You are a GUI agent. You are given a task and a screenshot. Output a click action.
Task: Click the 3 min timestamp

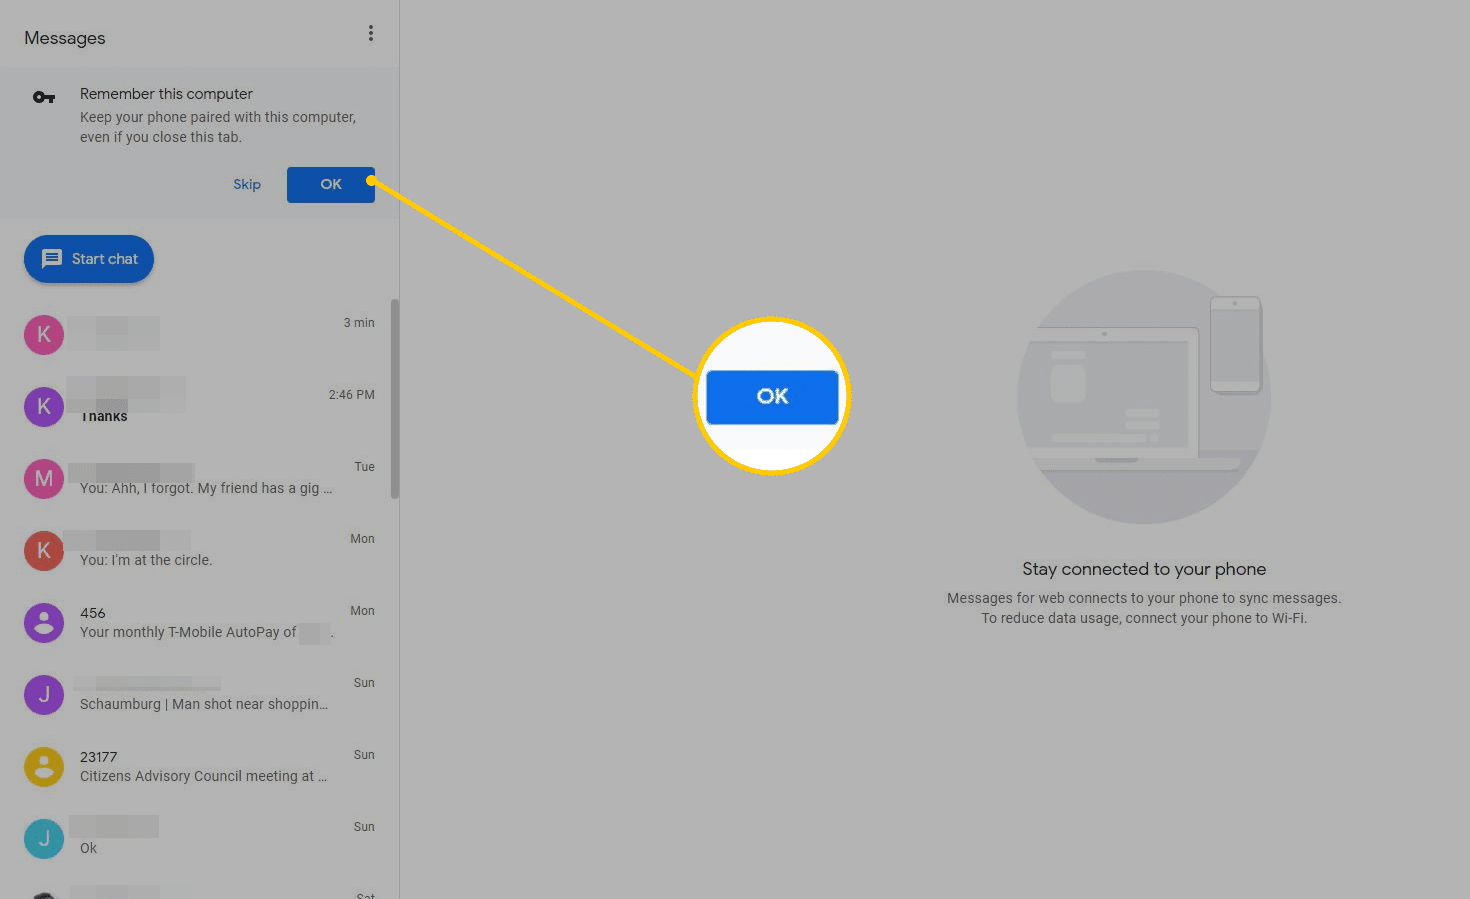[x=359, y=323]
